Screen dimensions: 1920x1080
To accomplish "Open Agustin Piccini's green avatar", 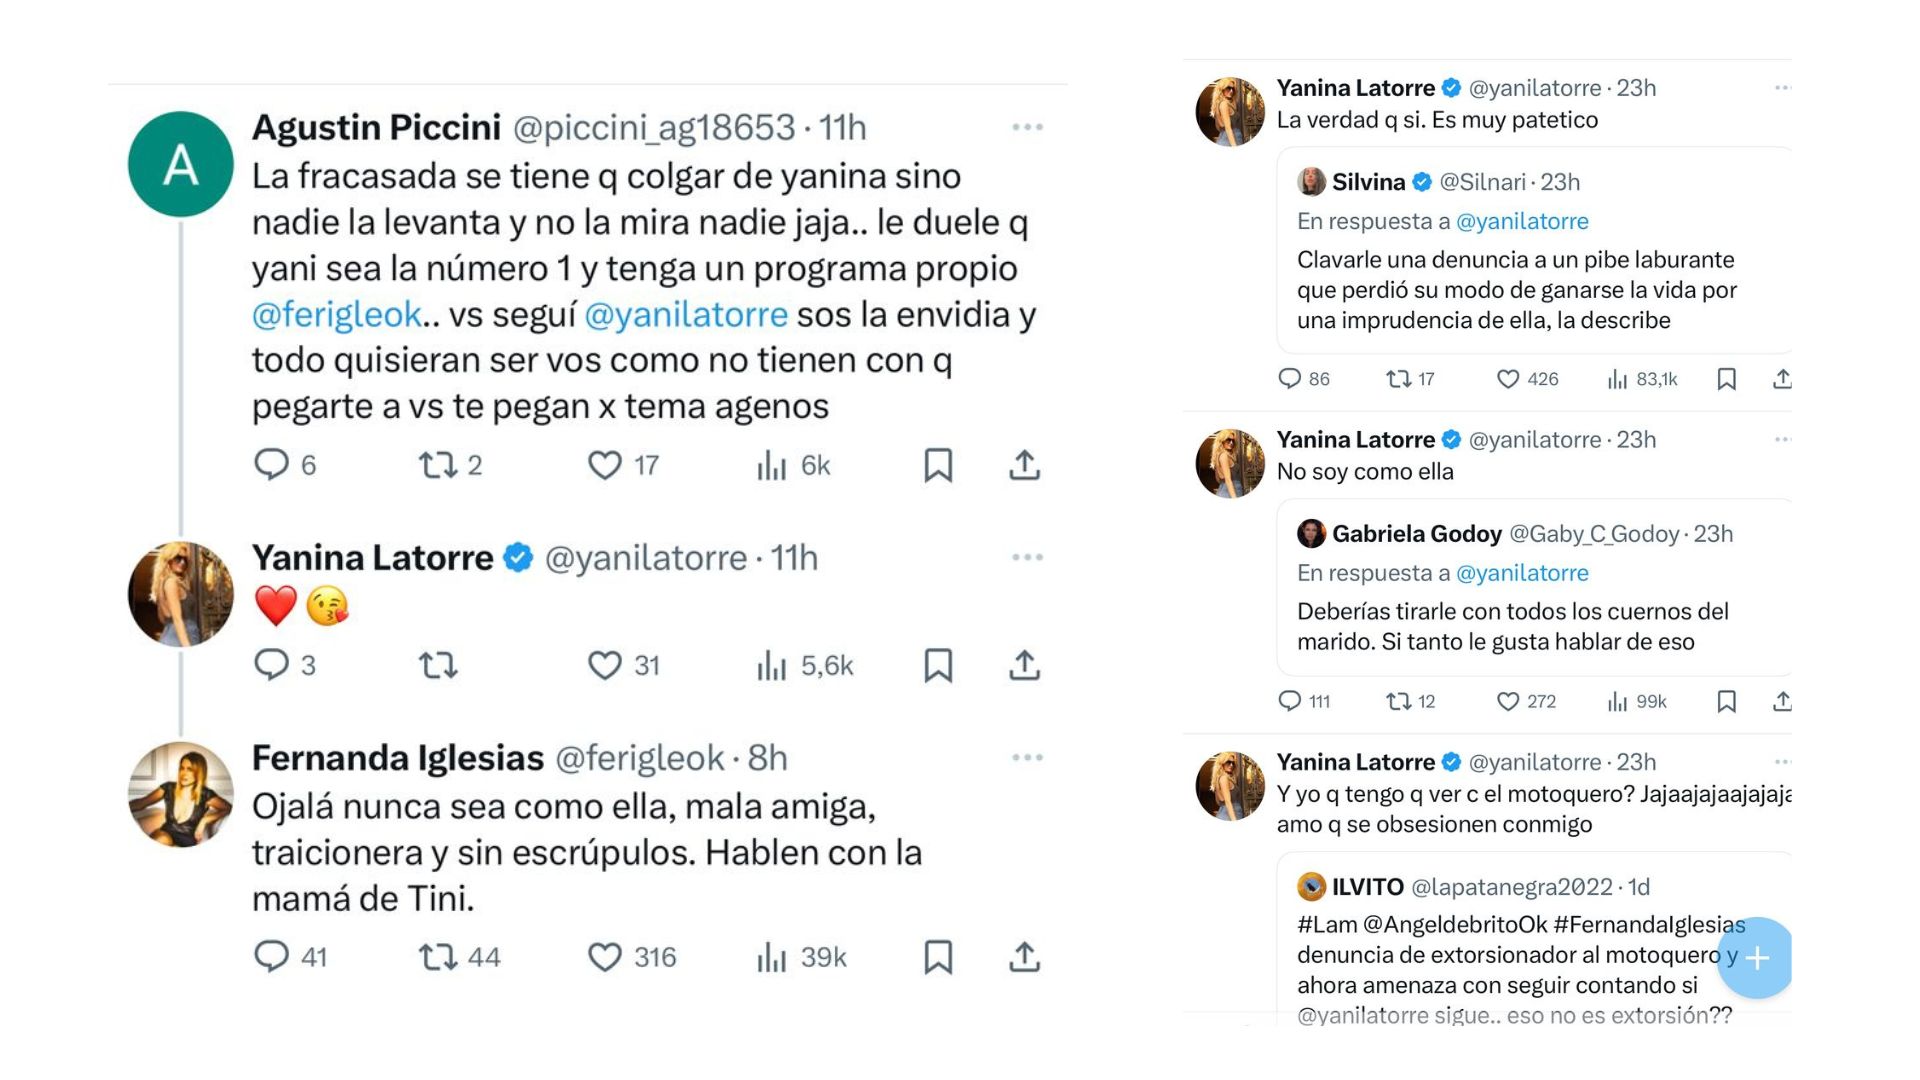I will pos(181,164).
